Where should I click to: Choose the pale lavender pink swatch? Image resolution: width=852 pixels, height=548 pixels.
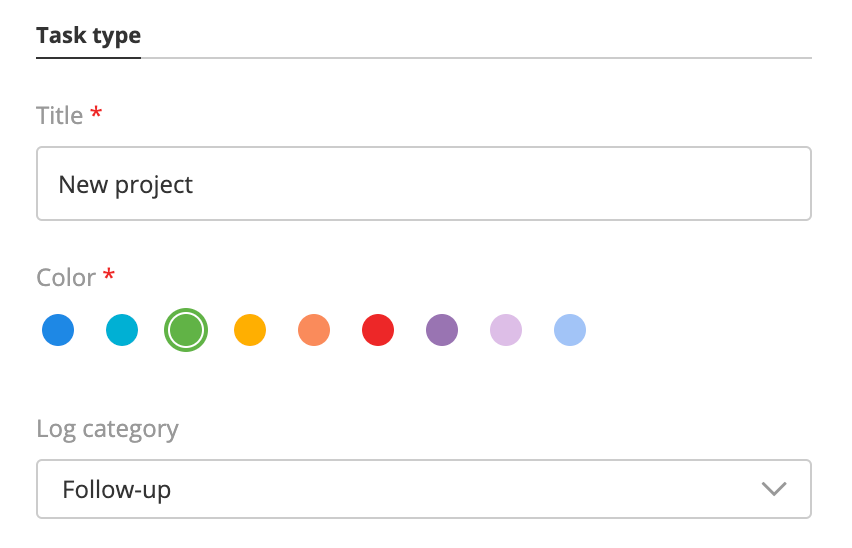(x=506, y=330)
